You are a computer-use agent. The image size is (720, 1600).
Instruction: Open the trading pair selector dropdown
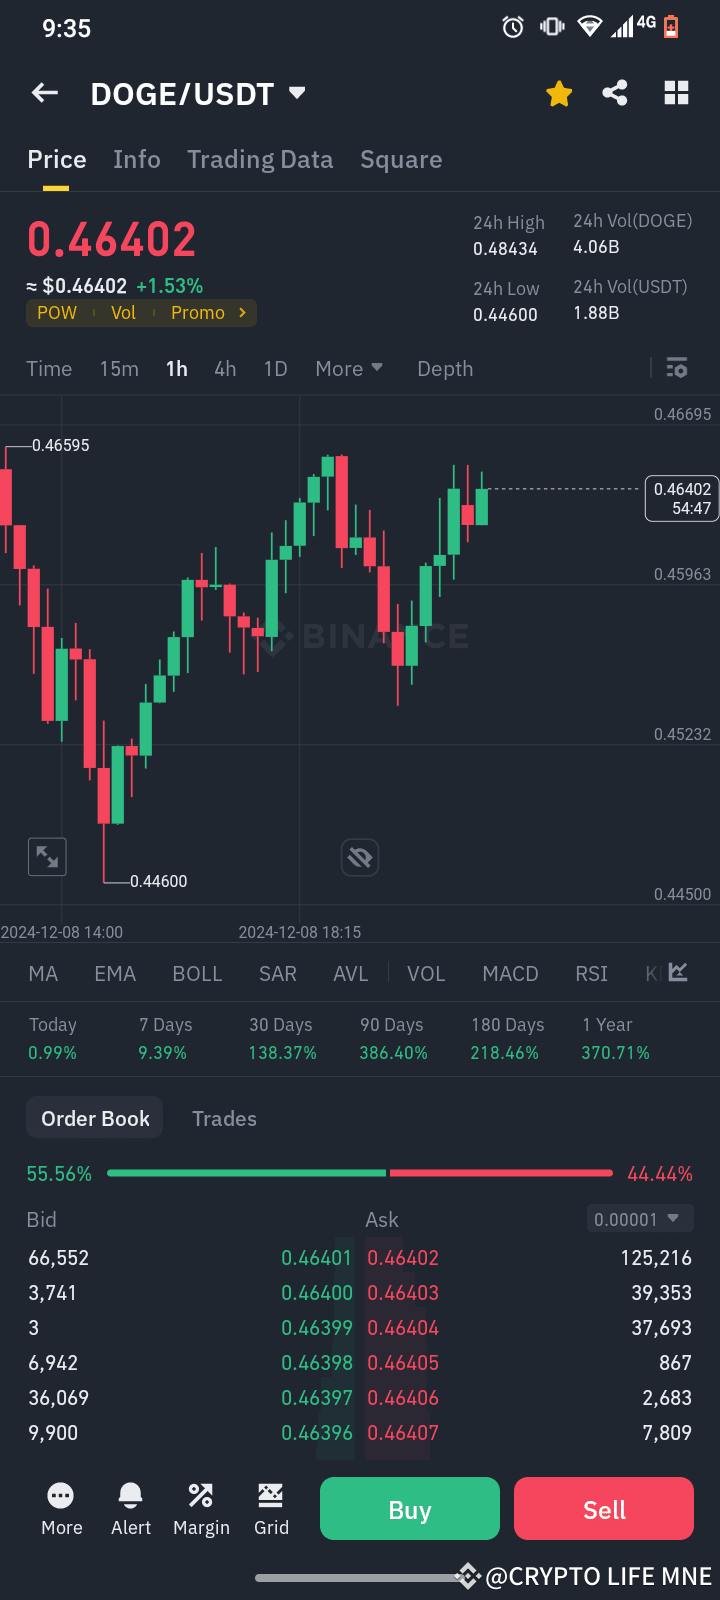[x=296, y=92]
